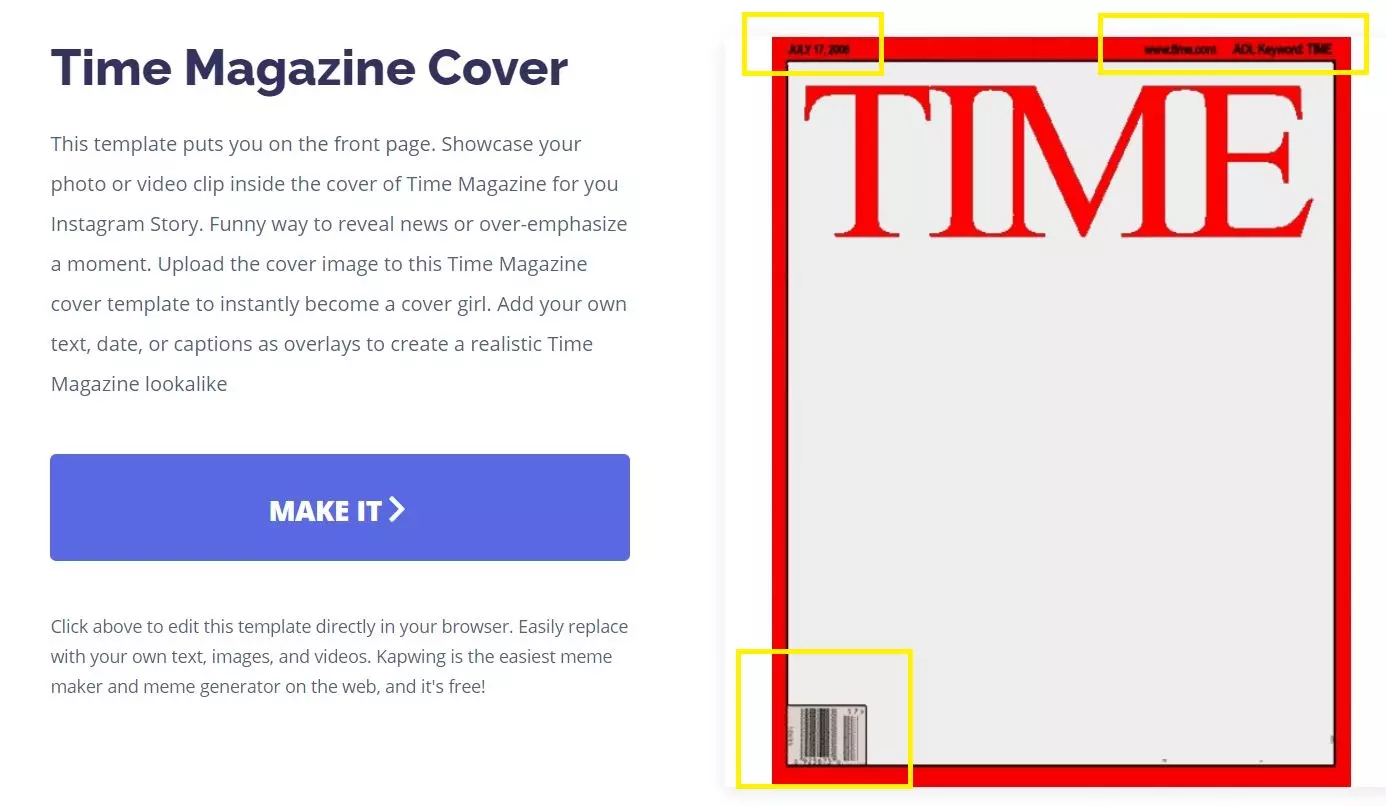Click the Time Magazine Cover heading
Viewport: 1386px width, 806px height.
pos(309,68)
